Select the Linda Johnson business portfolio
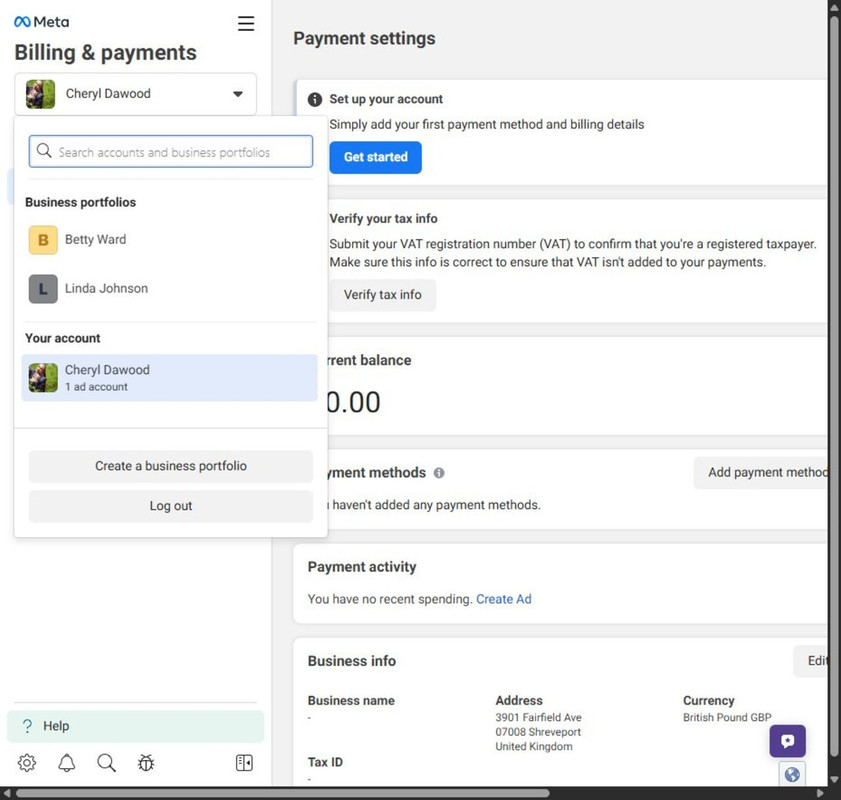Viewport: 841px width, 800px height. click(171, 288)
